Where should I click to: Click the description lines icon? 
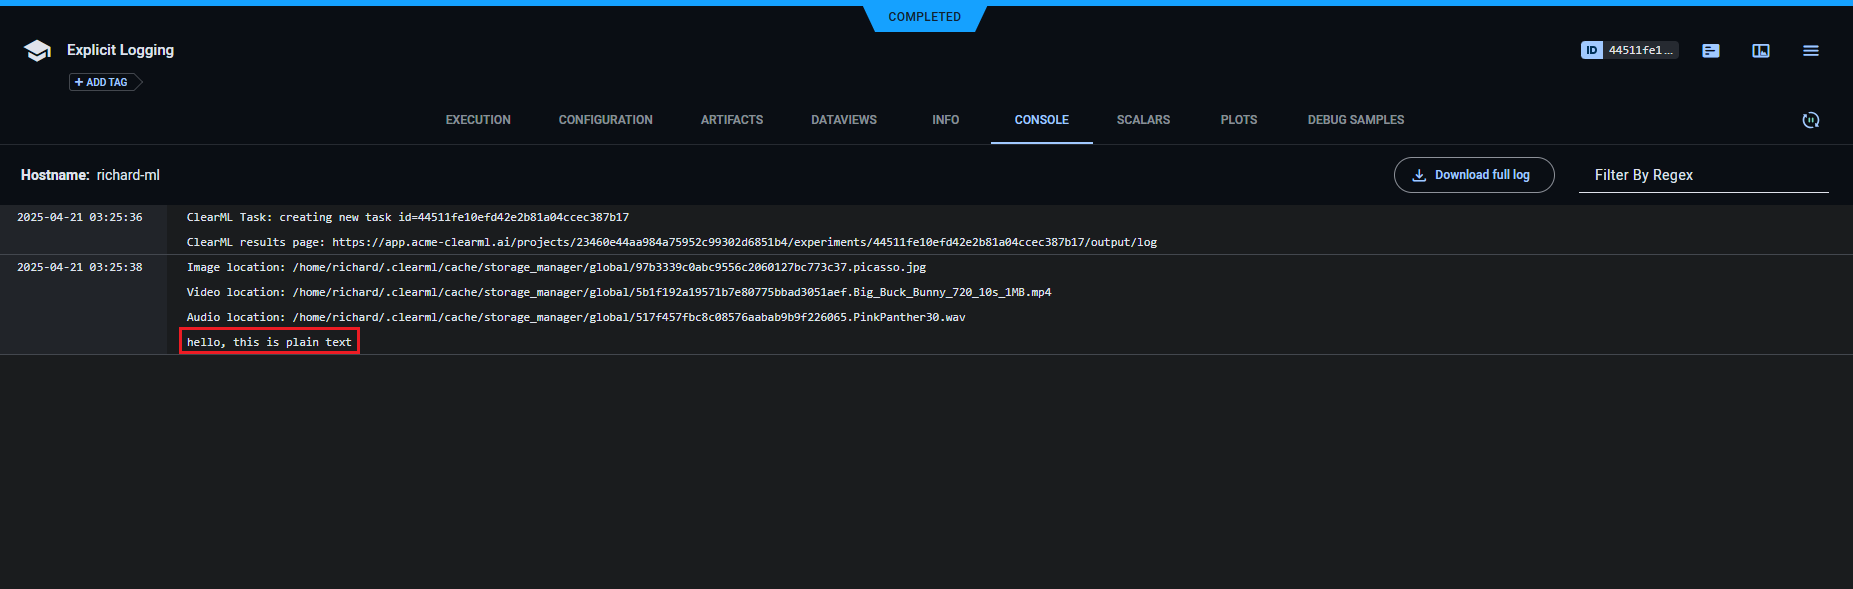[x=1711, y=51]
